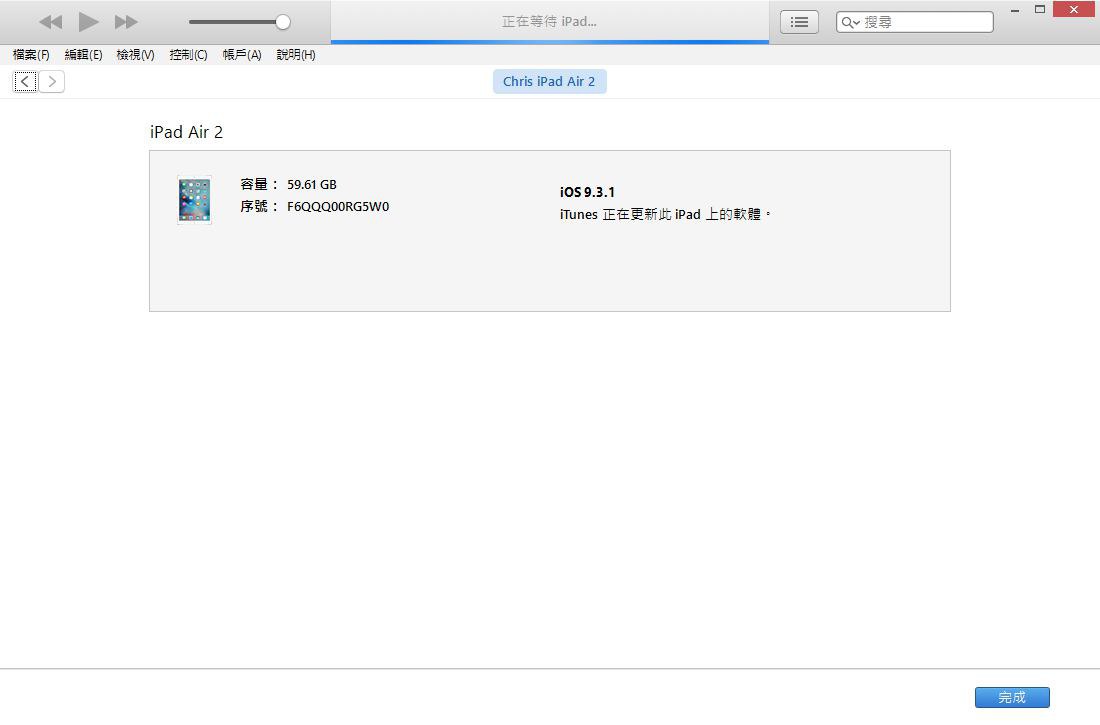Go back with the left arrow button
The width and height of the screenshot is (1100, 725).
25,82
